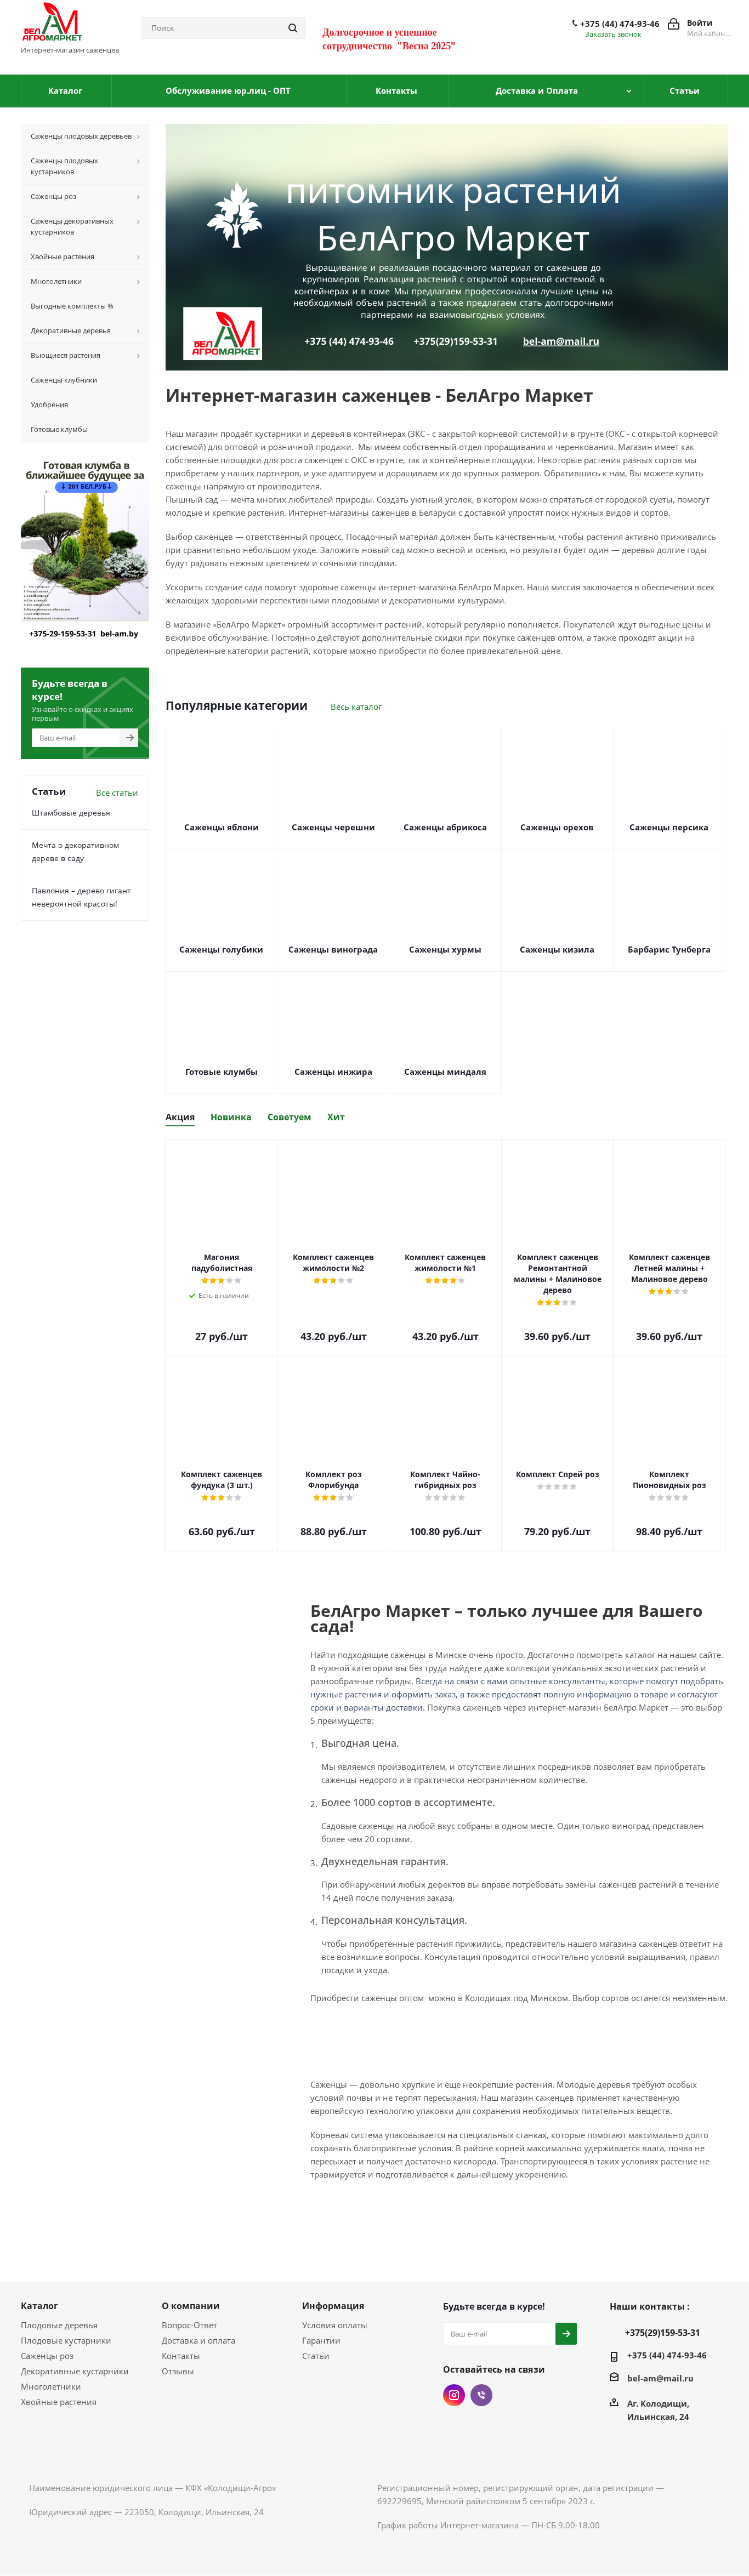The image size is (749, 2576).
Task: Expand Доставка и Оплата menu chevron
Action: pyautogui.click(x=629, y=91)
